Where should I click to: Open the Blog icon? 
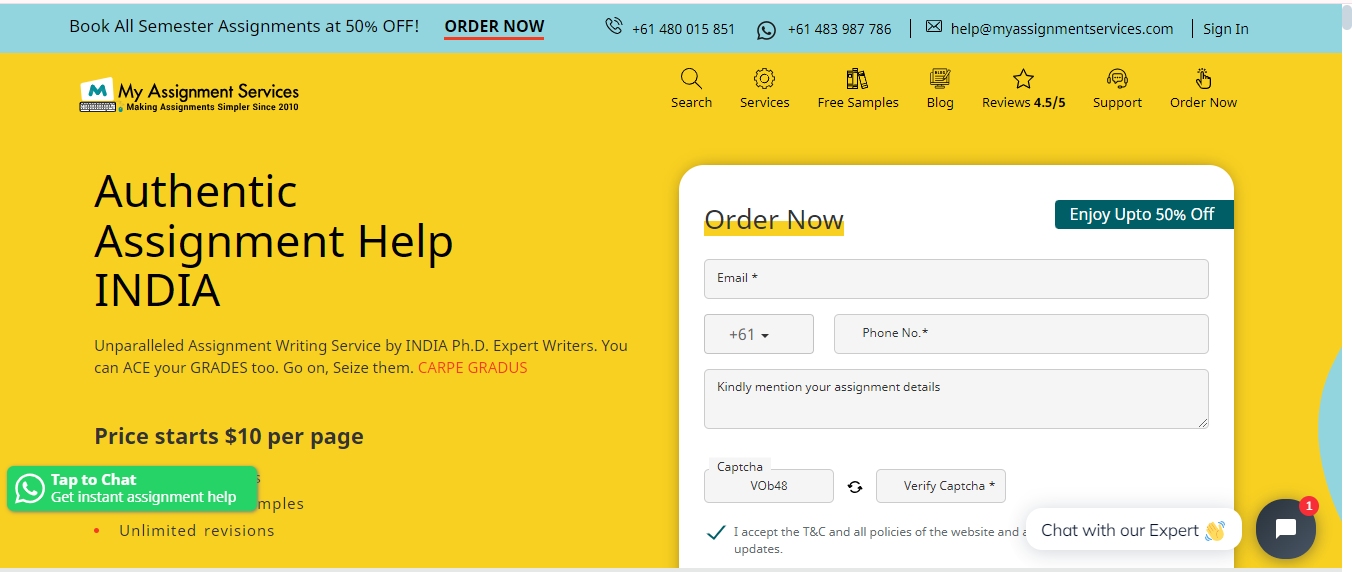point(939,79)
